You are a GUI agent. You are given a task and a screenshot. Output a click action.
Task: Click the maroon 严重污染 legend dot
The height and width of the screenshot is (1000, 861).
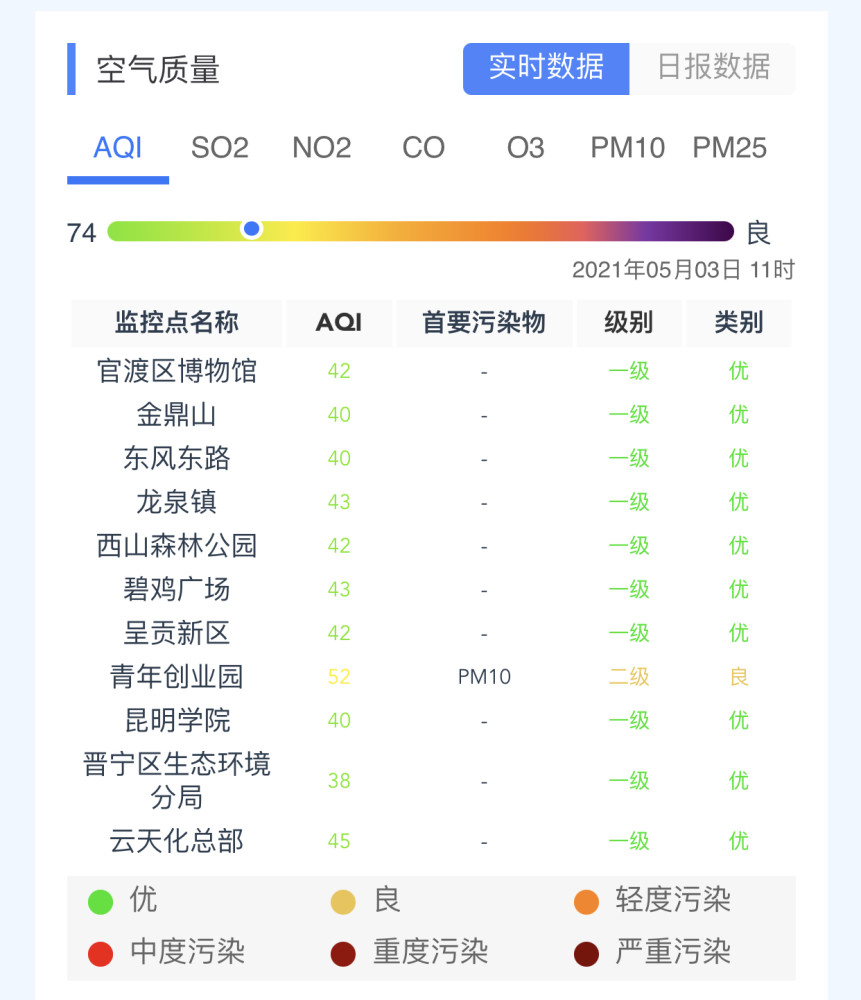click(586, 954)
